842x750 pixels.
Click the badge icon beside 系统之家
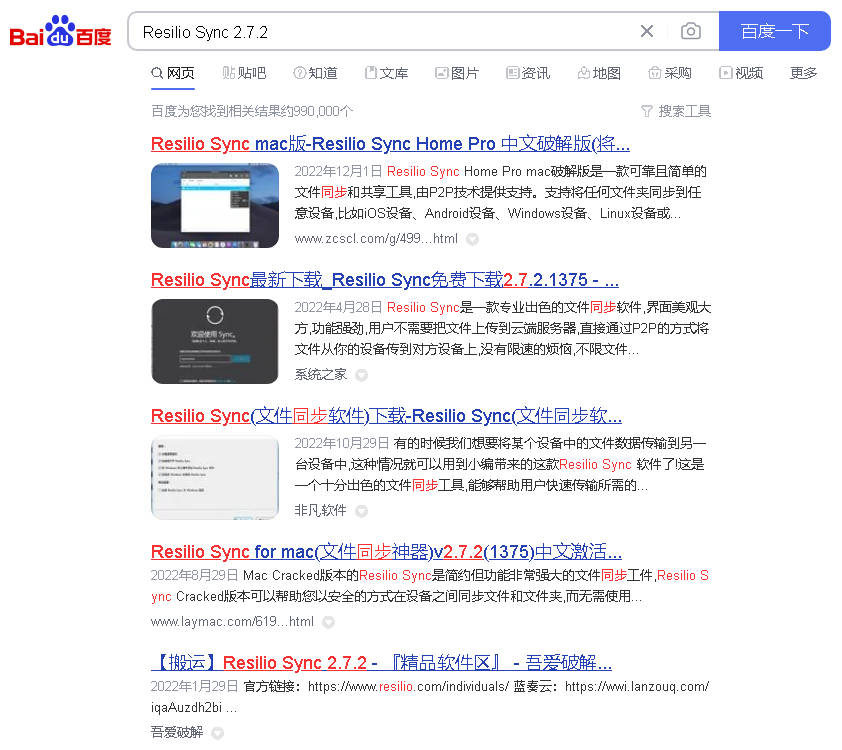click(x=361, y=375)
